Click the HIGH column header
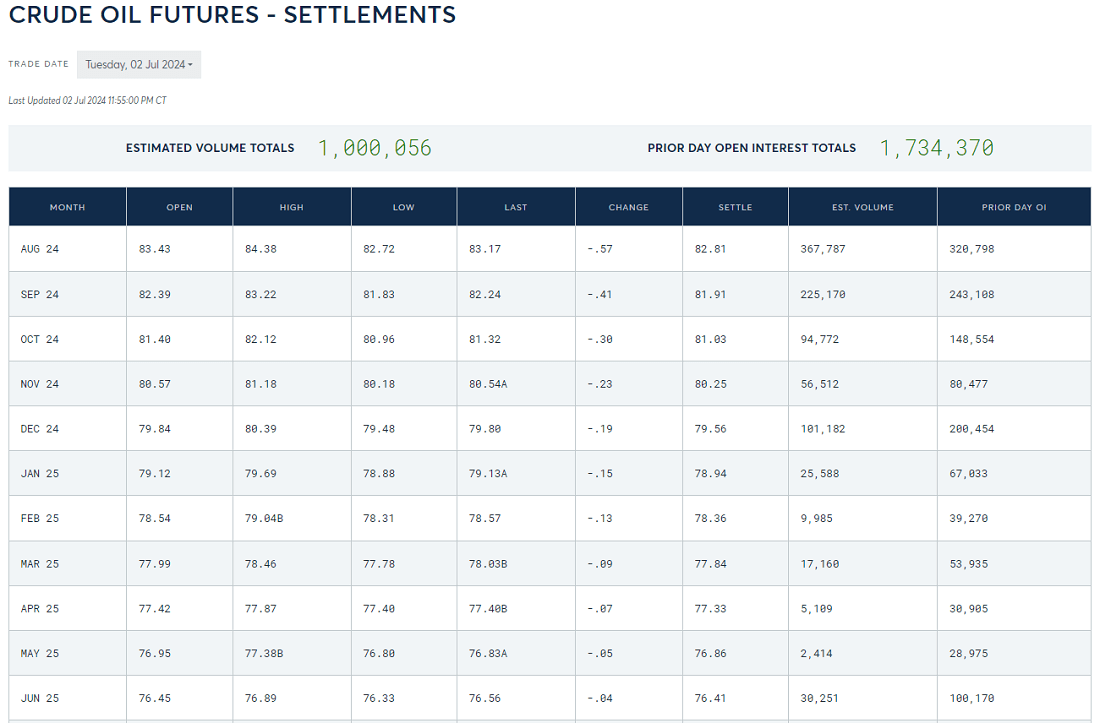The height and width of the screenshot is (723, 1100). tap(292, 207)
